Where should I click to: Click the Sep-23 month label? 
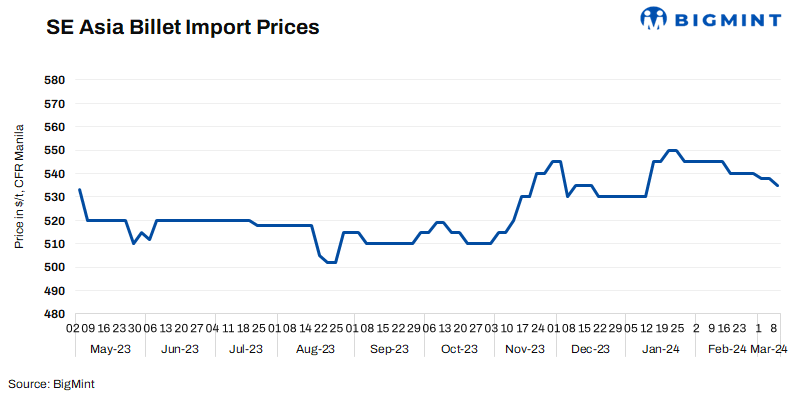pyautogui.click(x=388, y=349)
